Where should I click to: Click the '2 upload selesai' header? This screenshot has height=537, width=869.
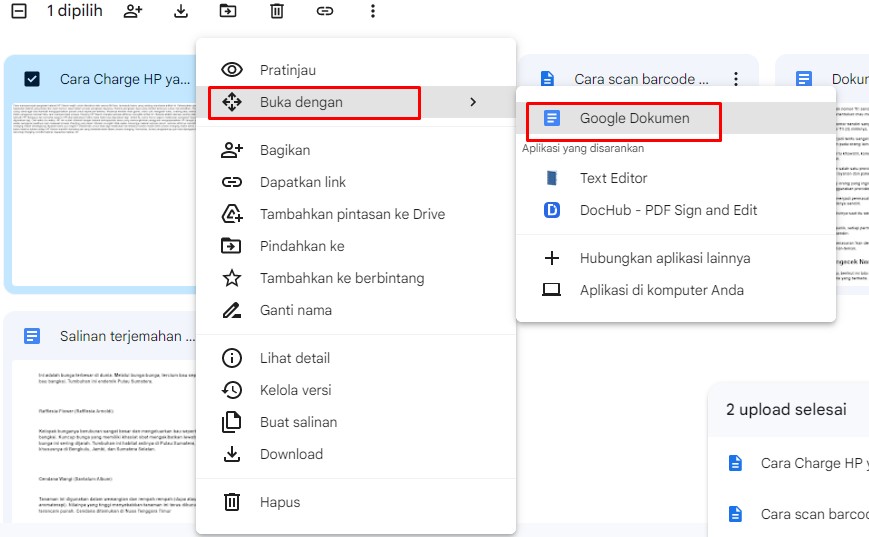[786, 410]
